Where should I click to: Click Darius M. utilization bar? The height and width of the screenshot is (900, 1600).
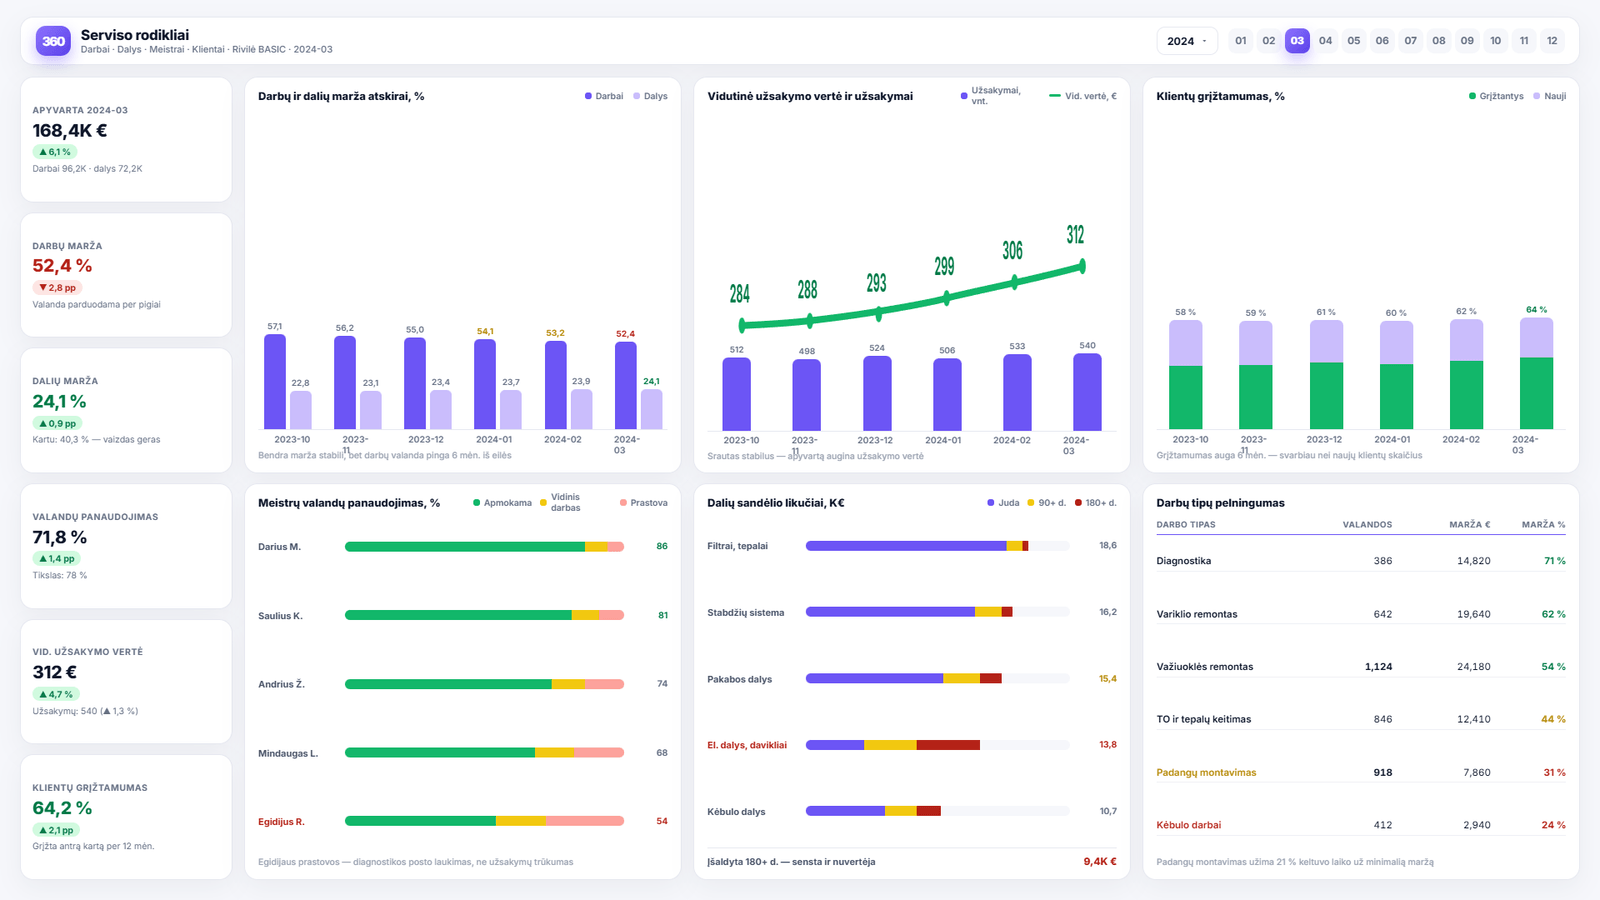pyautogui.click(x=484, y=547)
